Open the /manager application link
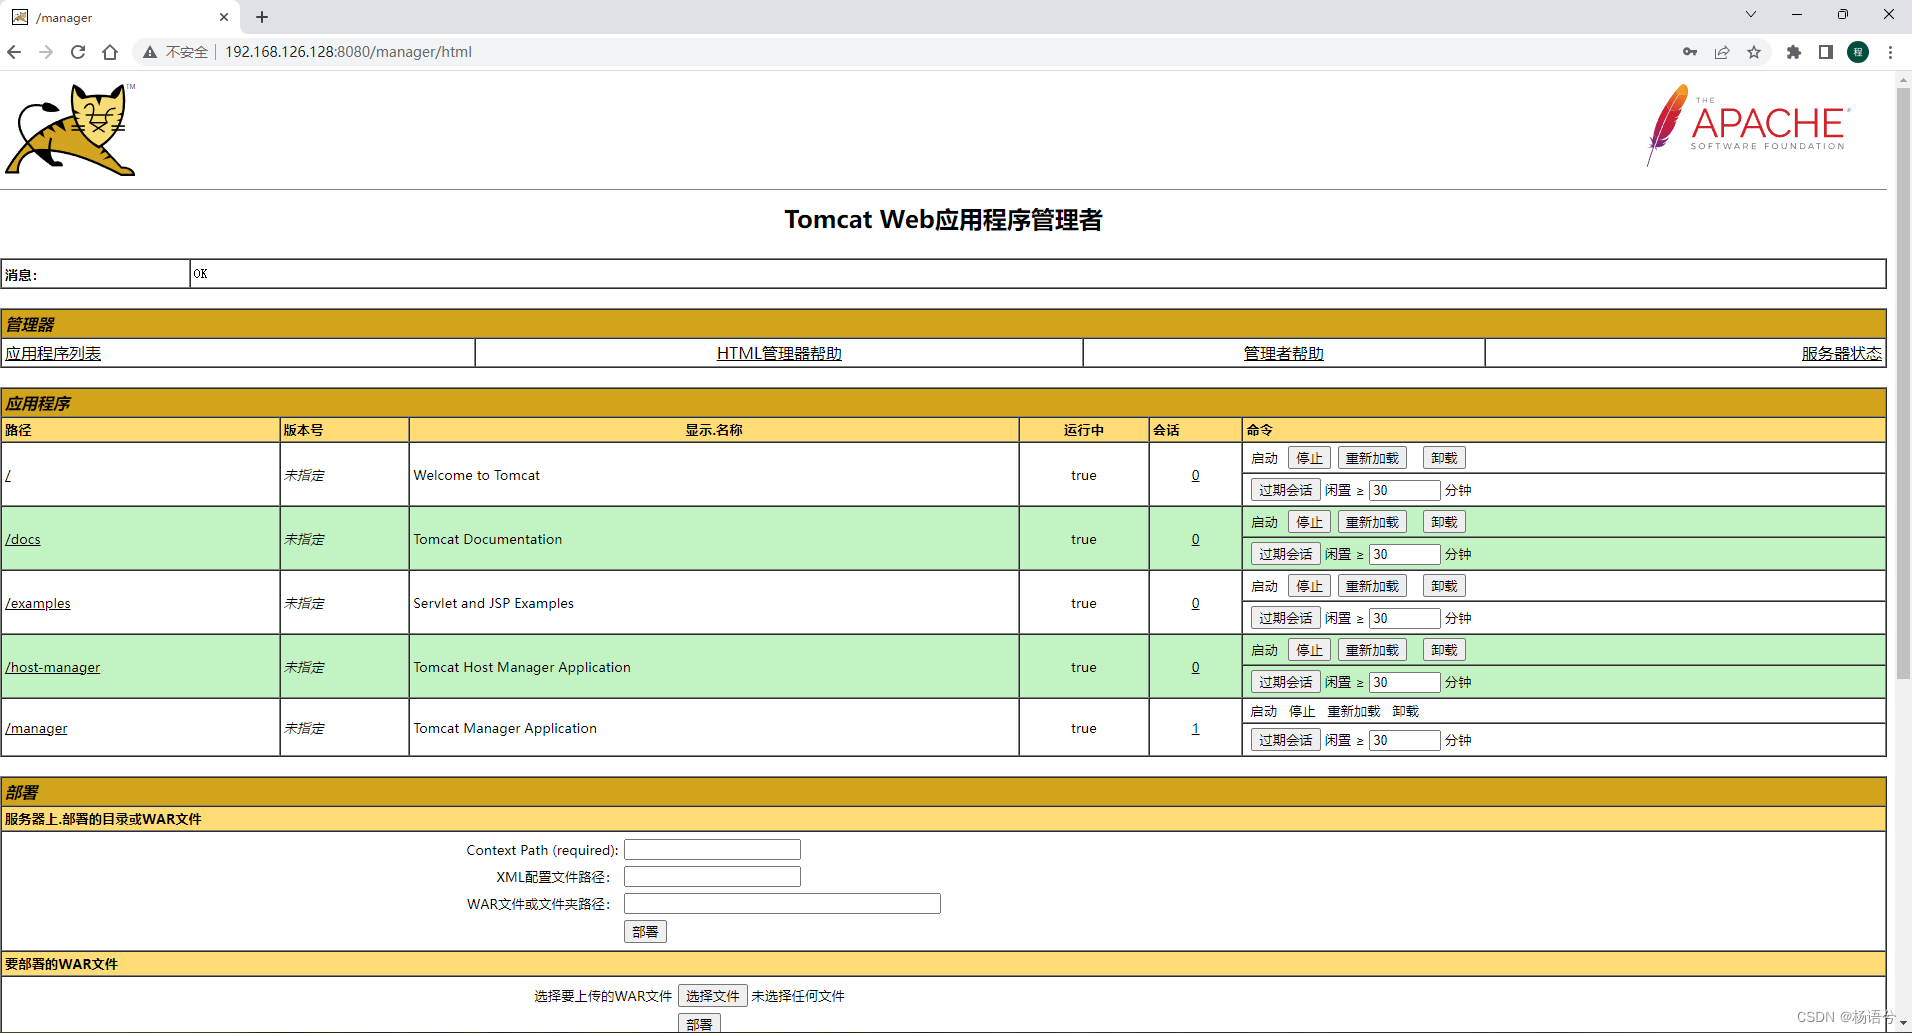This screenshot has height=1033, width=1912. tap(37, 728)
